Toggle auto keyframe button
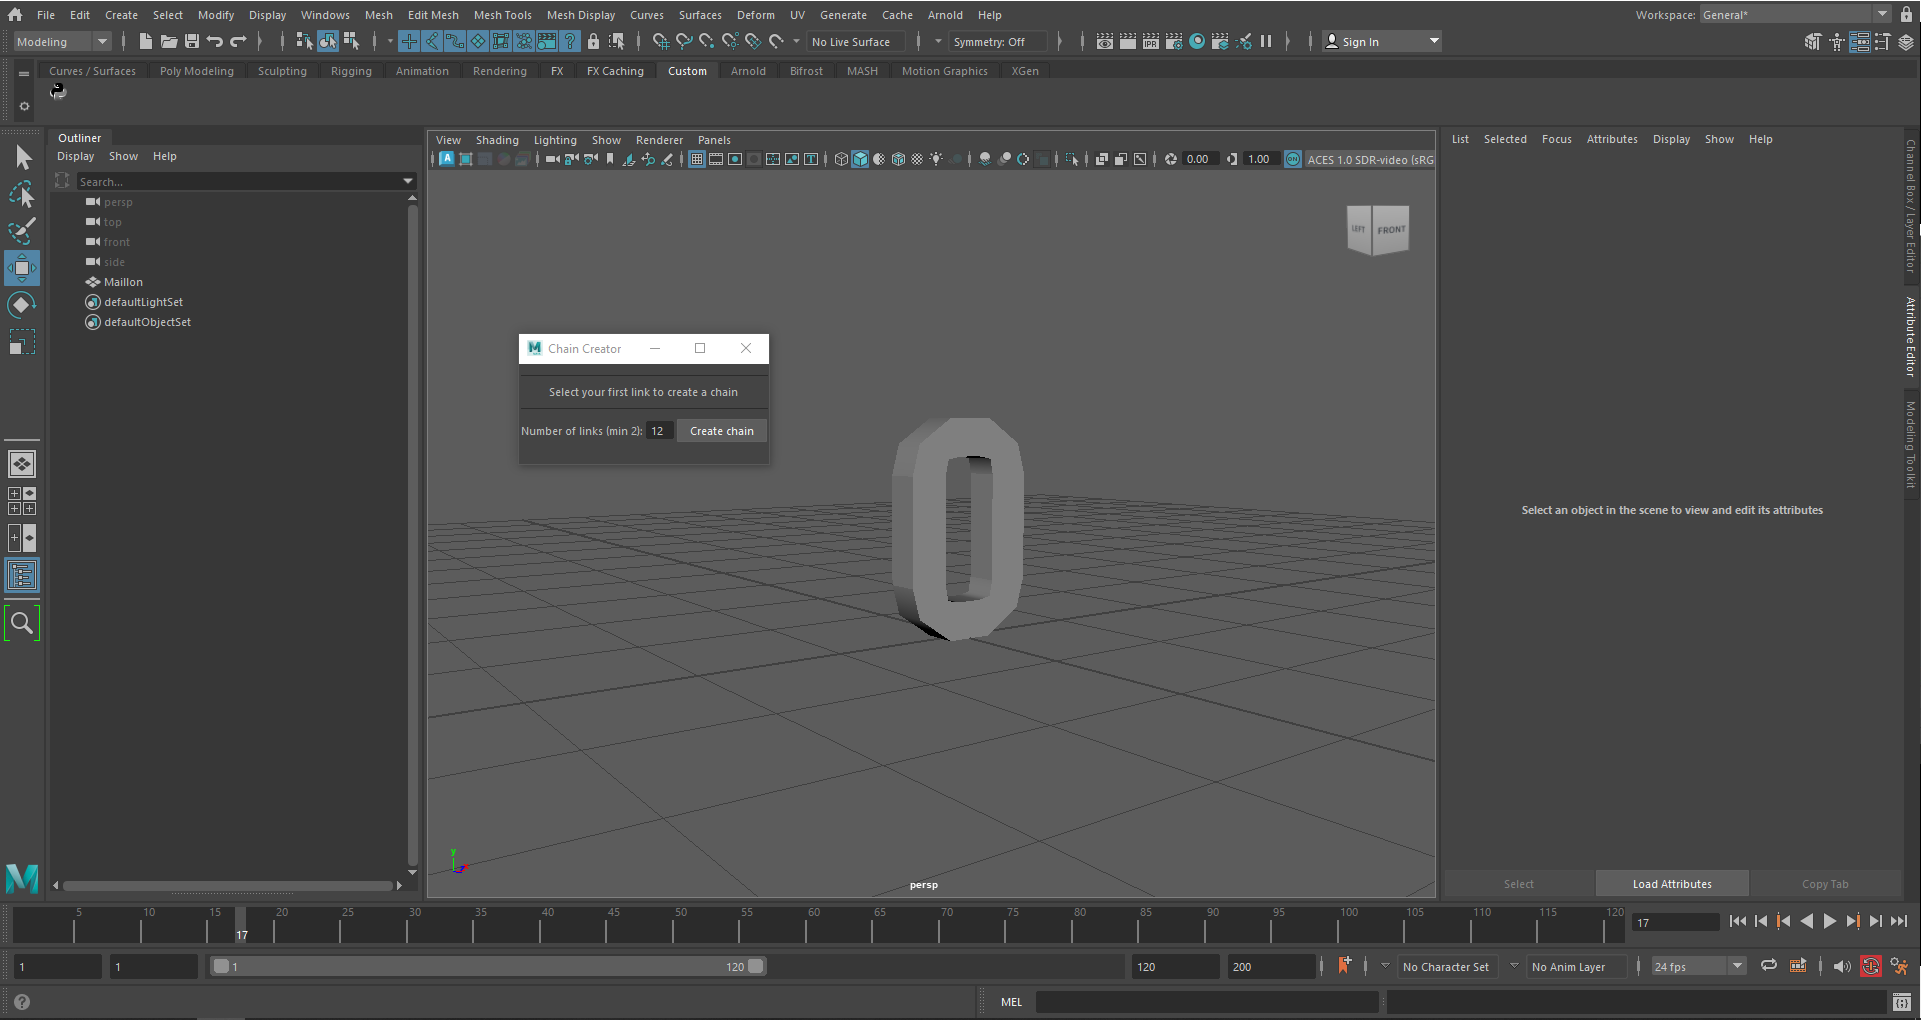Image resolution: width=1921 pixels, height=1020 pixels. (1870, 966)
